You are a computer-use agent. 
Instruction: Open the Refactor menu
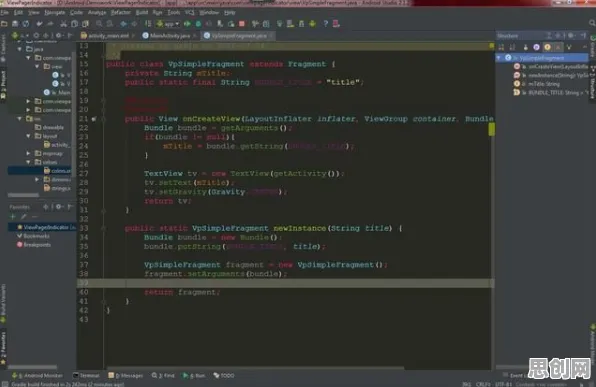pos(120,13)
